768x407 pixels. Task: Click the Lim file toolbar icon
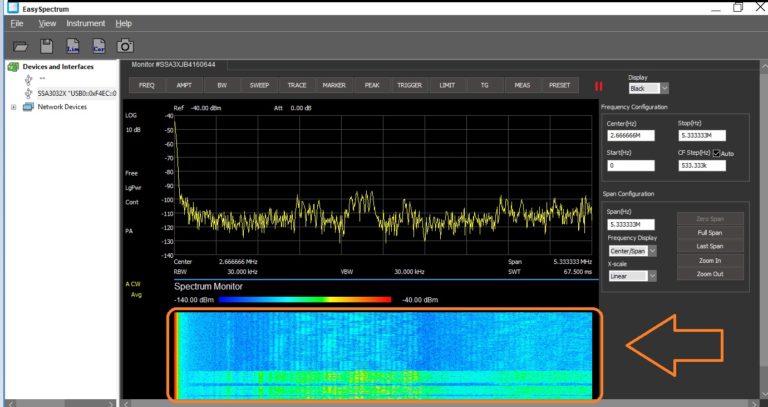72,45
